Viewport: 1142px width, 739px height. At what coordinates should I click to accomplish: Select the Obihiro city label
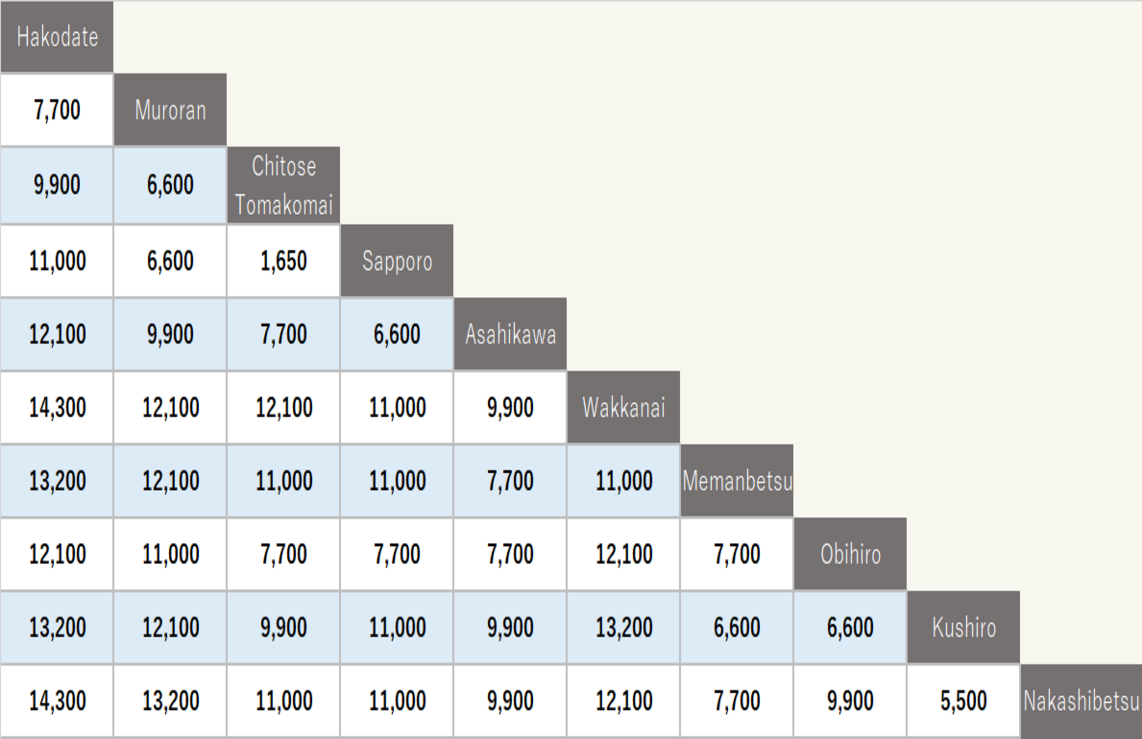point(850,554)
